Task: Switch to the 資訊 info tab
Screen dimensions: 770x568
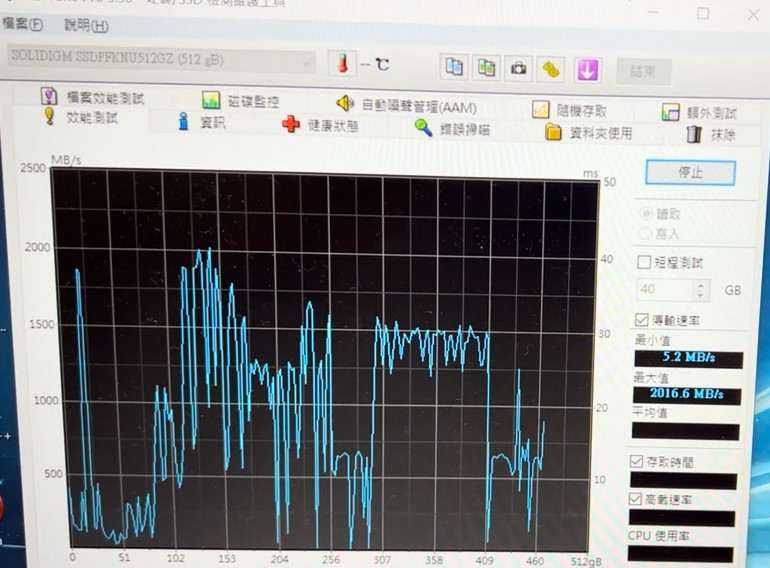Action: coord(202,121)
